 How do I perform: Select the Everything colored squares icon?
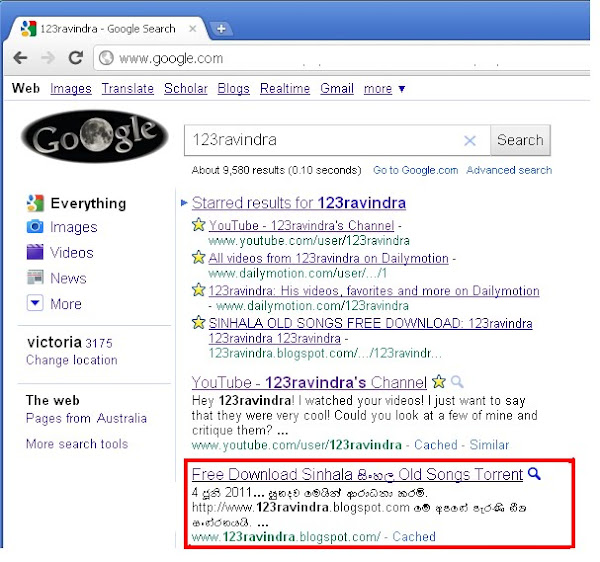point(35,203)
